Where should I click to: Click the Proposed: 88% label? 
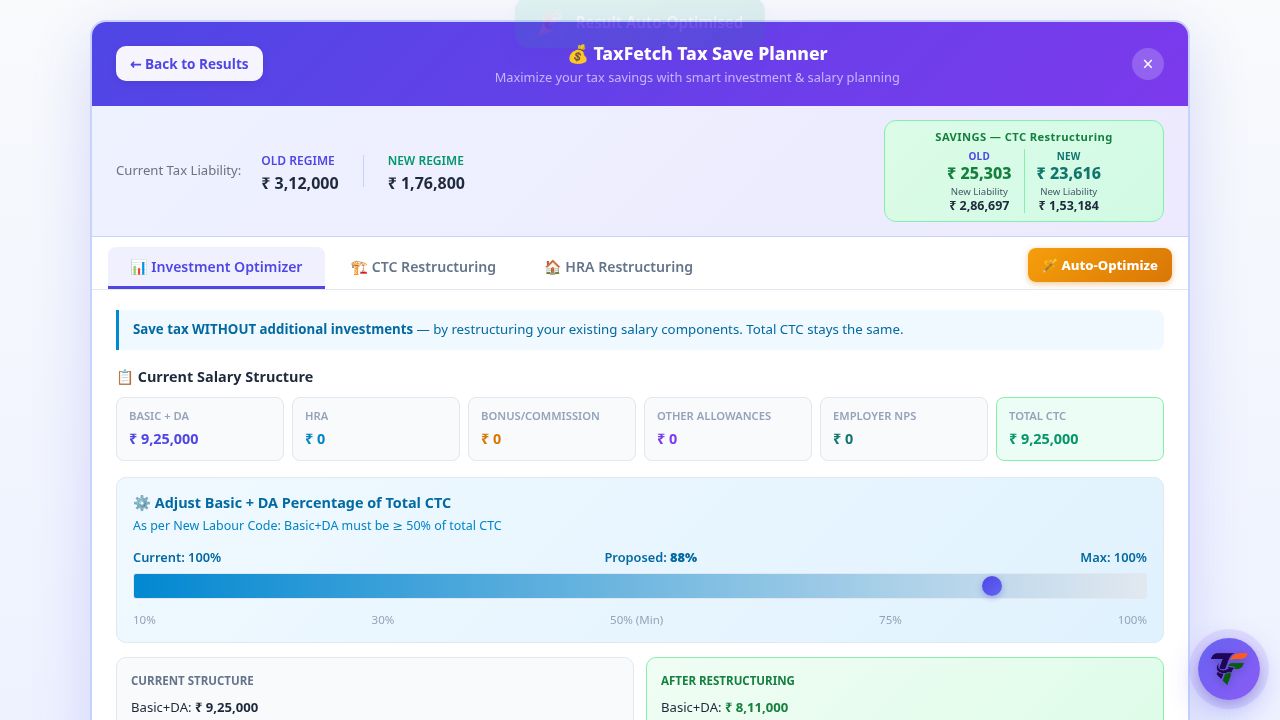pos(650,558)
